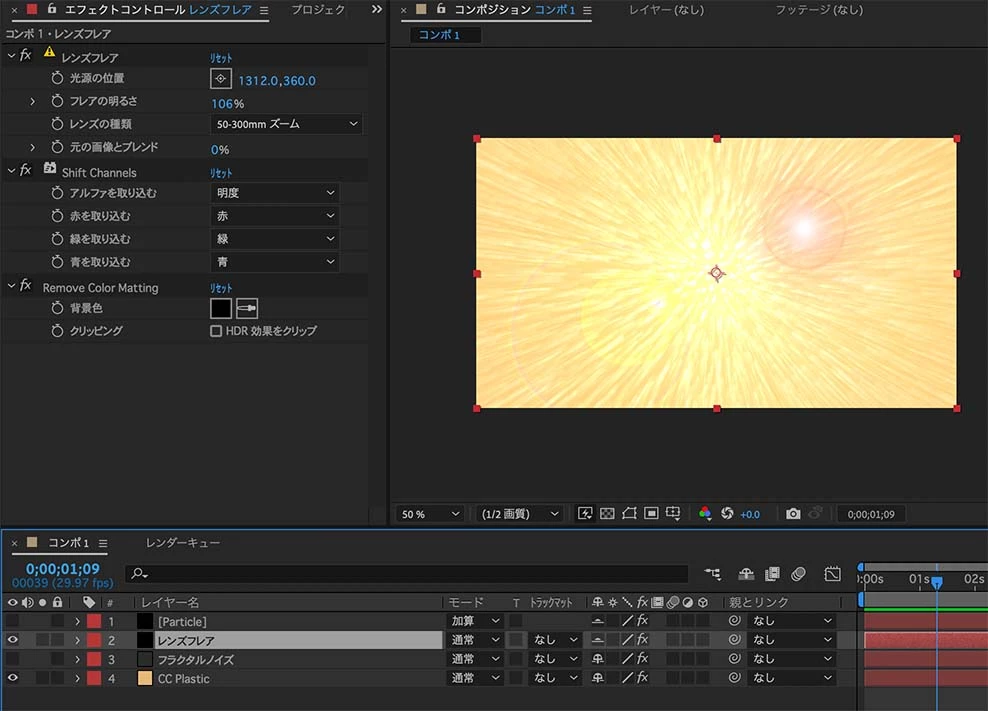The width and height of the screenshot is (988, 711).
Task: Expand the 元の画像とブレンド property
Action: tap(33, 147)
